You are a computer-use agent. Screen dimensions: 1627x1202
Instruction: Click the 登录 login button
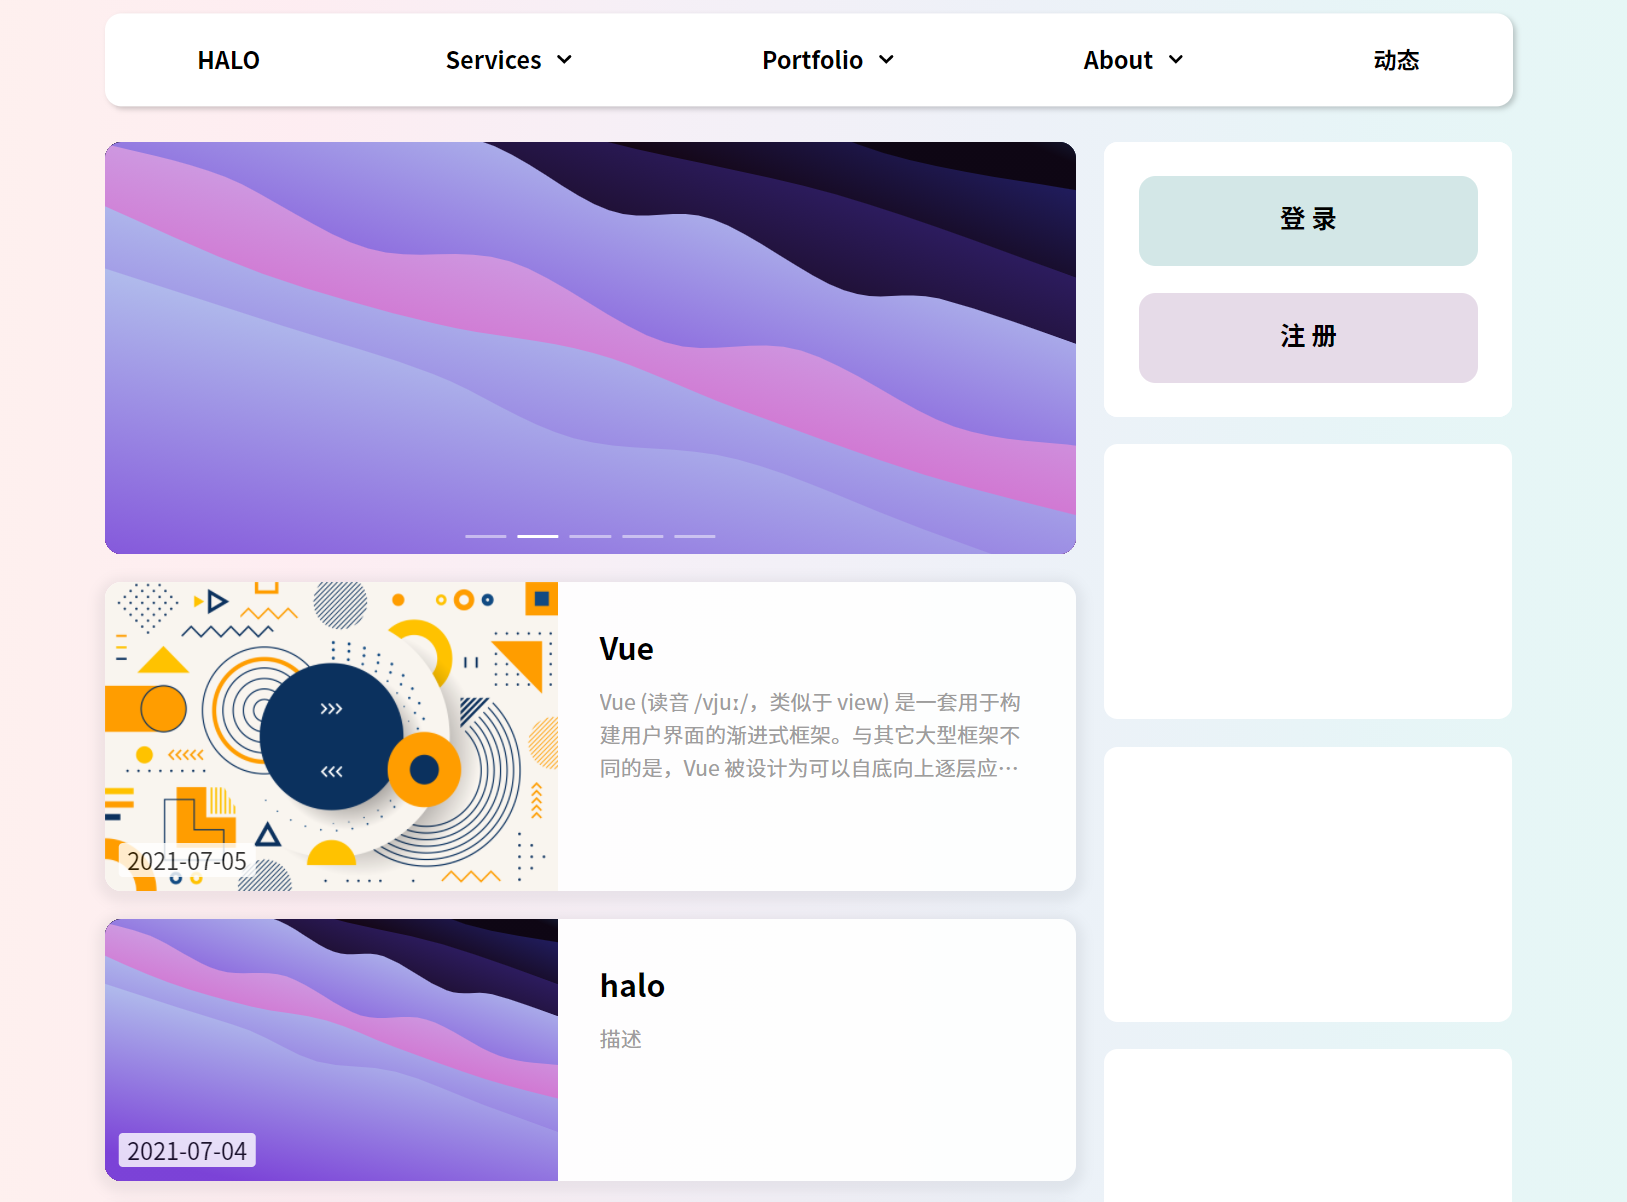click(1308, 221)
